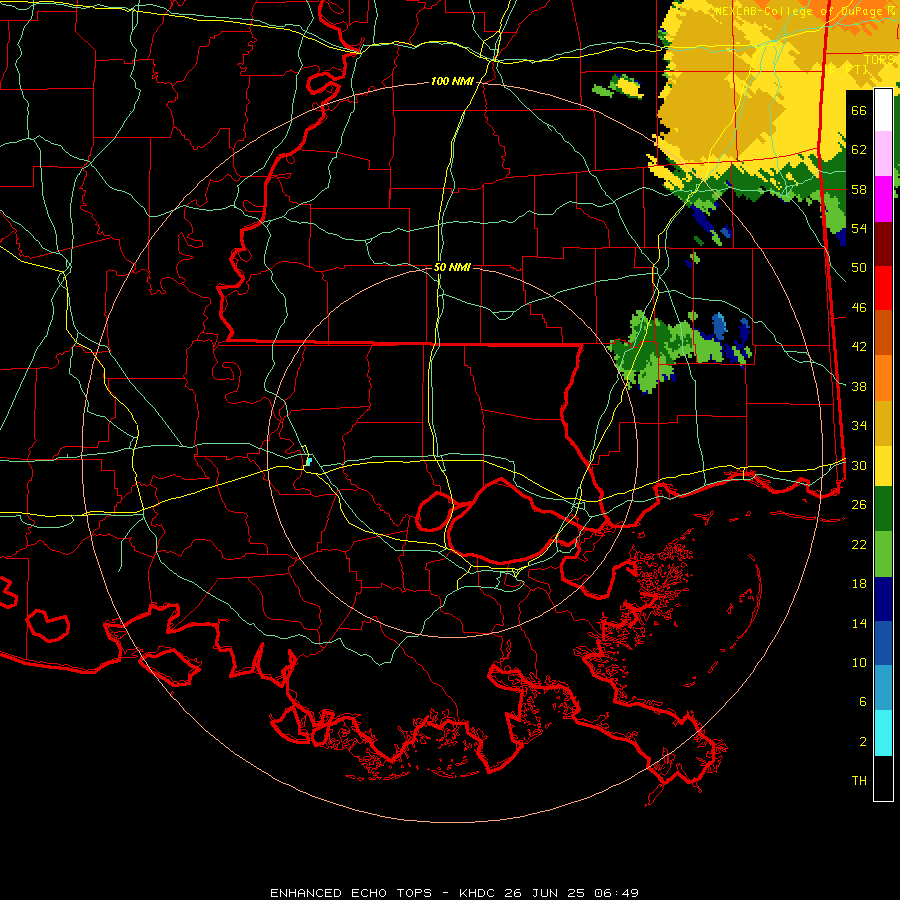This screenshot has width=900, height=900.
Task: Click the 100 NMI range ring label
Action: click(452, 82)
